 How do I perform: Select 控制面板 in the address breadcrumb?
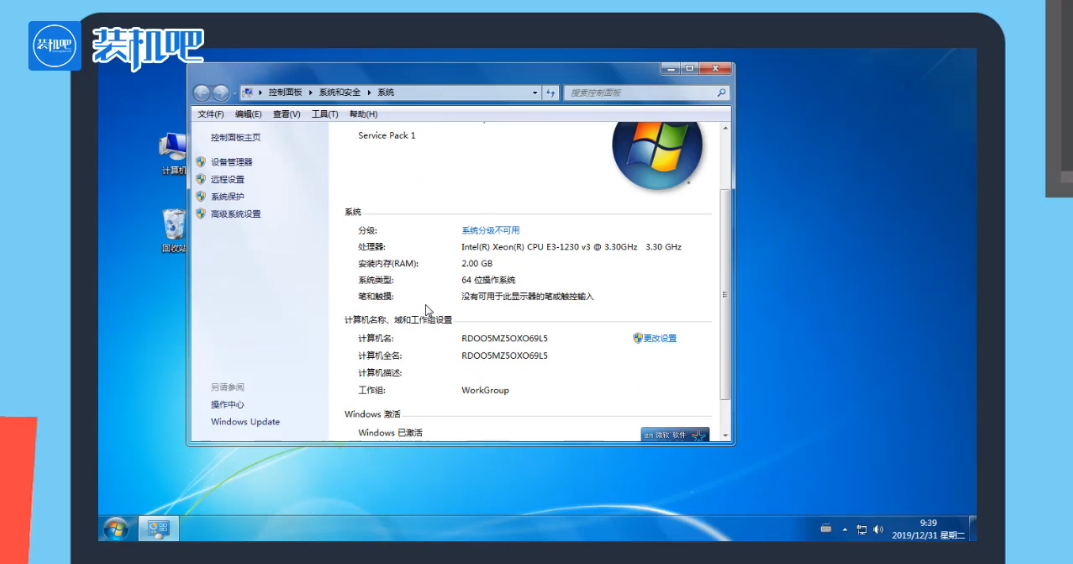tap(285, 92)
